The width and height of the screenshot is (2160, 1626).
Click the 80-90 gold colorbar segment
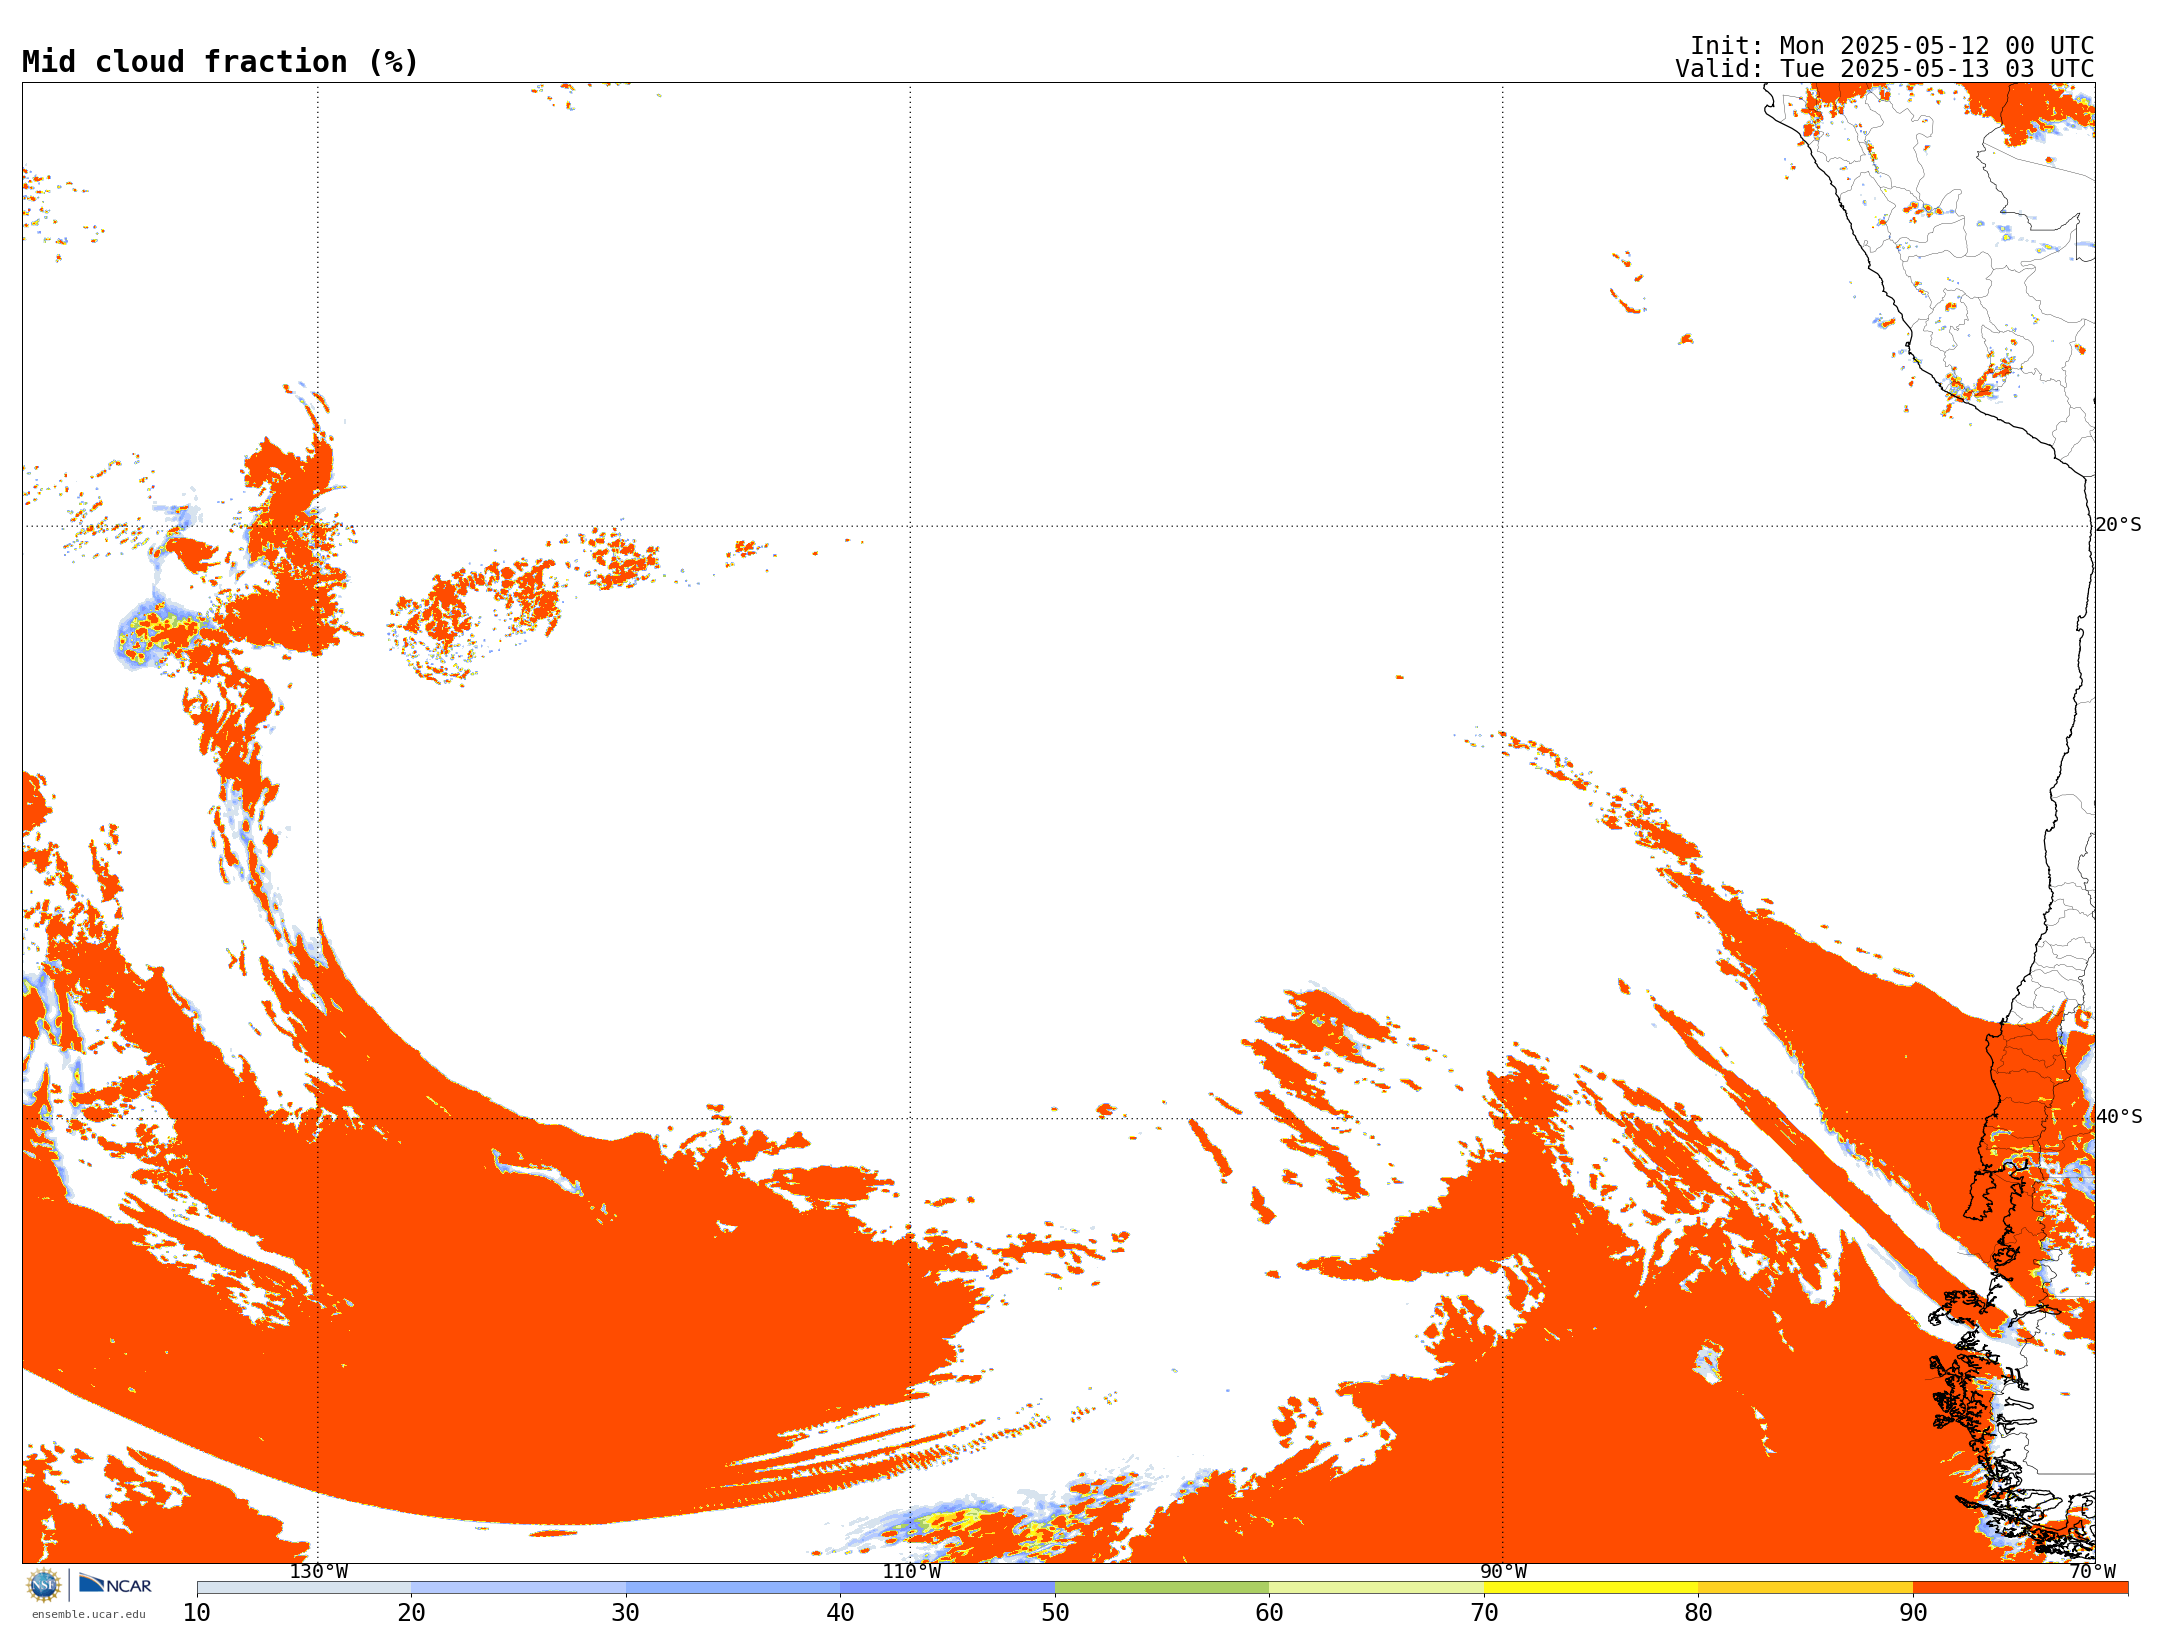[x=1805, y=1588]
